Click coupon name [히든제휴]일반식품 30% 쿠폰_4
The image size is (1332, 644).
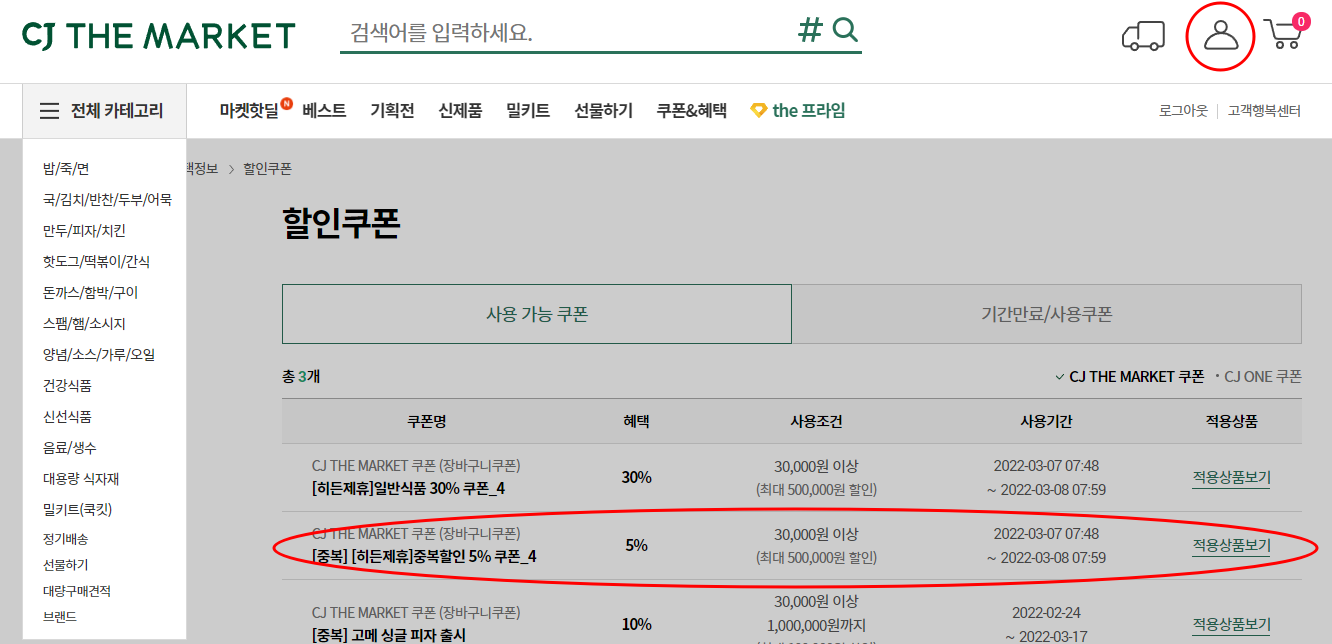click(409, 488)
